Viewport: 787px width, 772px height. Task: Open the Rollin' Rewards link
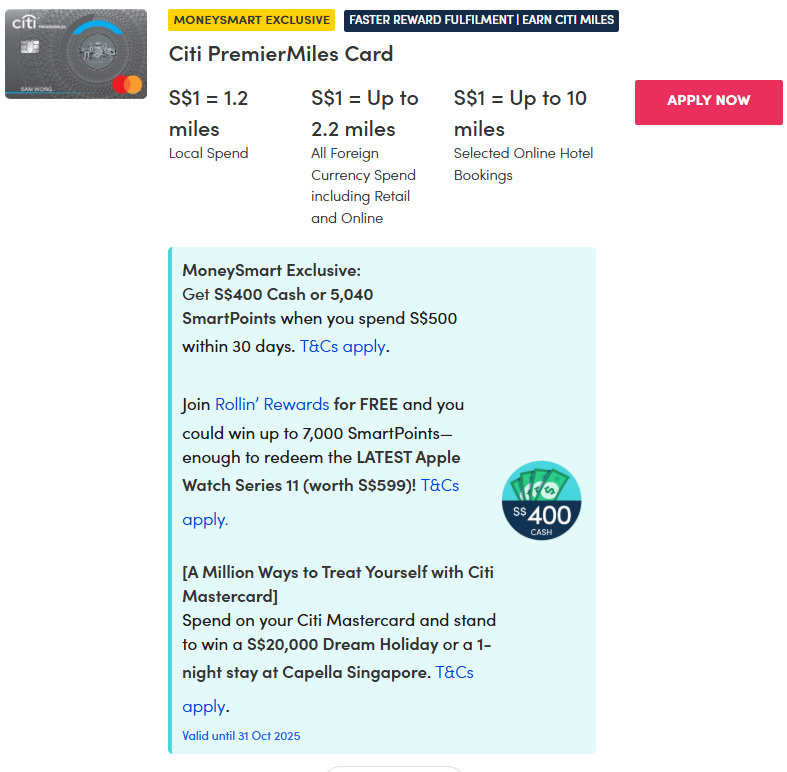(x=271, y=405)
